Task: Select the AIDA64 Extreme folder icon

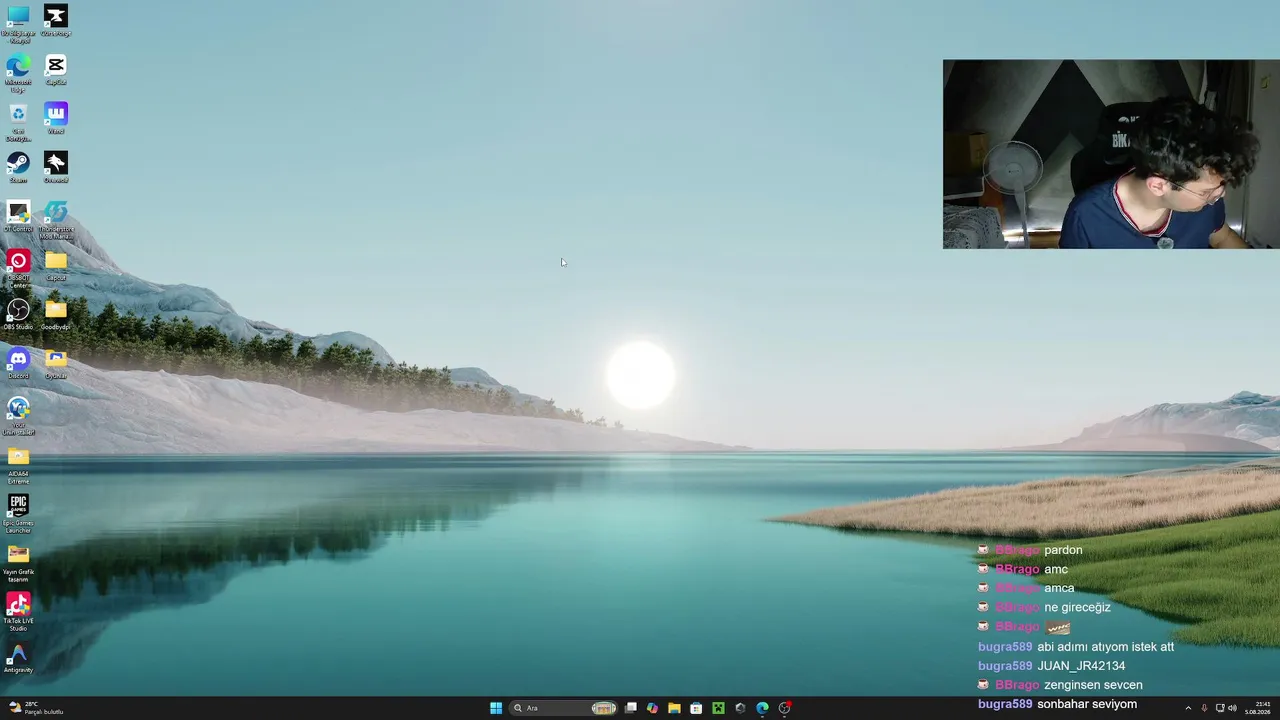Action: pos(18,465)
